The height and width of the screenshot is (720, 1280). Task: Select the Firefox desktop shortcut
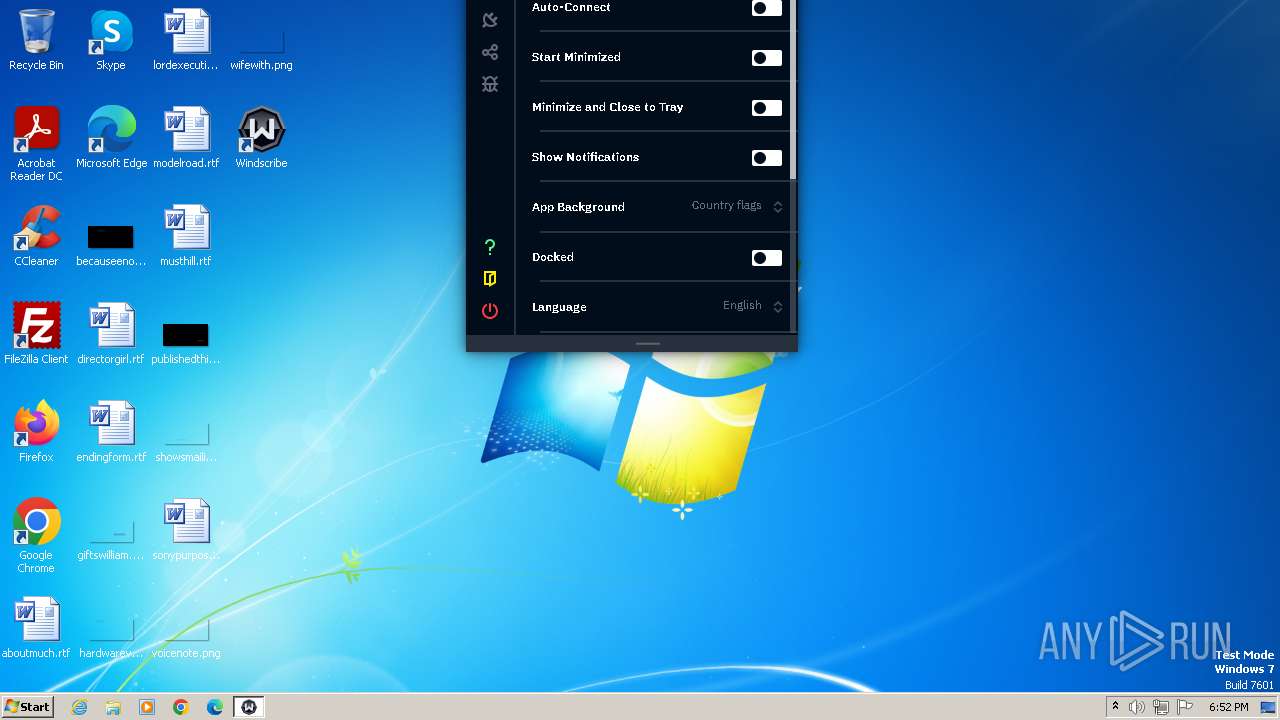(36, 432)
